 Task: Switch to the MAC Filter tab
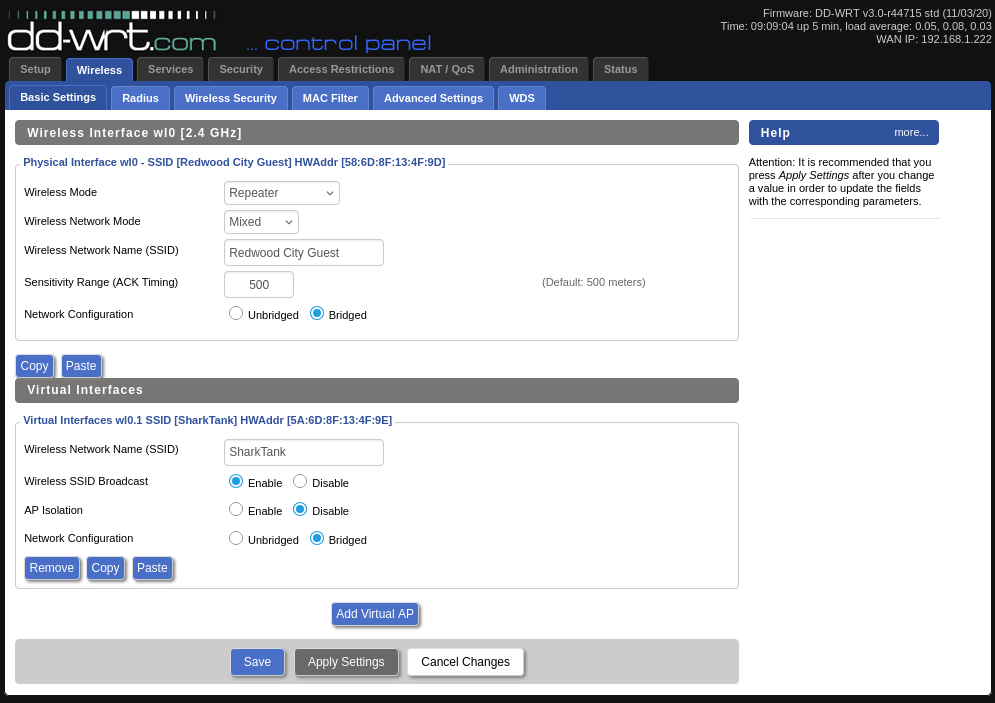tap(330, 98)
